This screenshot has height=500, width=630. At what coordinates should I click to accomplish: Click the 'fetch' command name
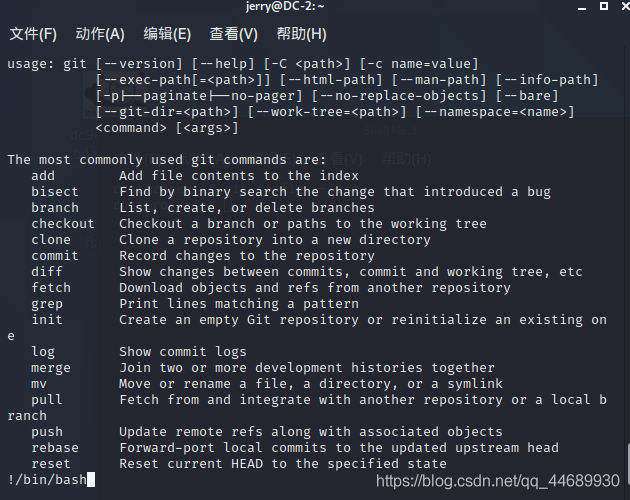click(51, 288)
